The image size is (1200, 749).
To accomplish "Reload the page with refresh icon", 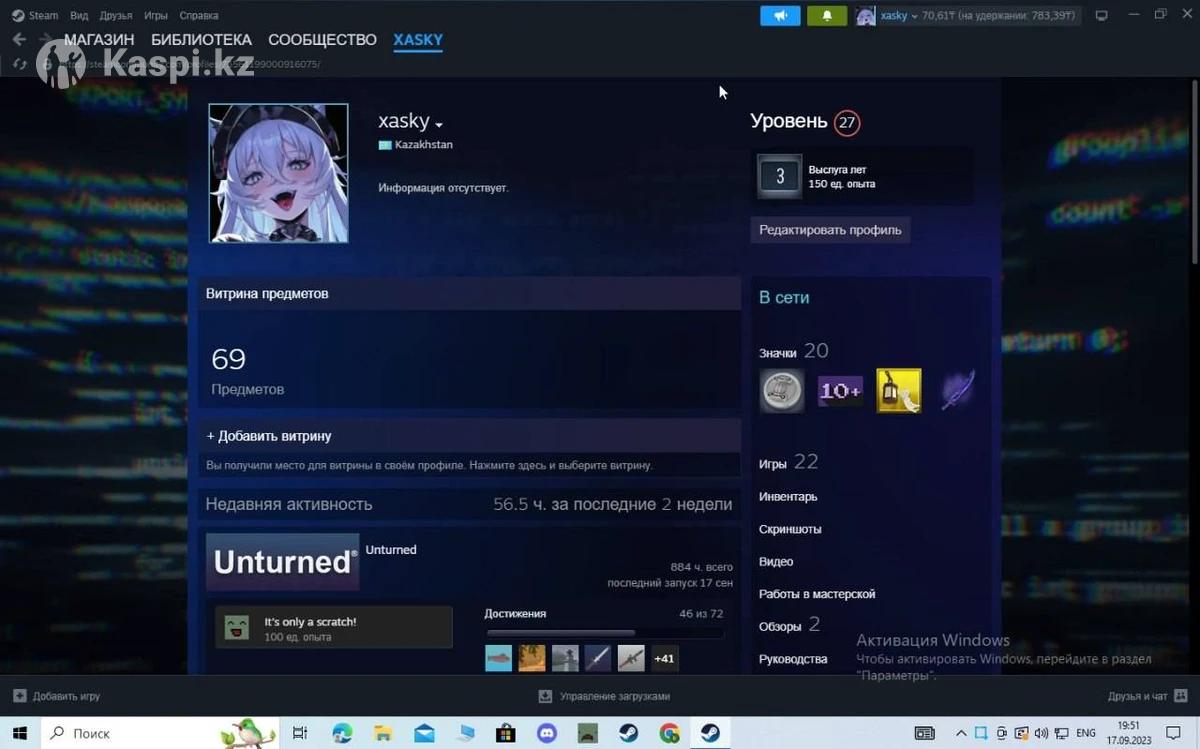I will pos(19,64).
